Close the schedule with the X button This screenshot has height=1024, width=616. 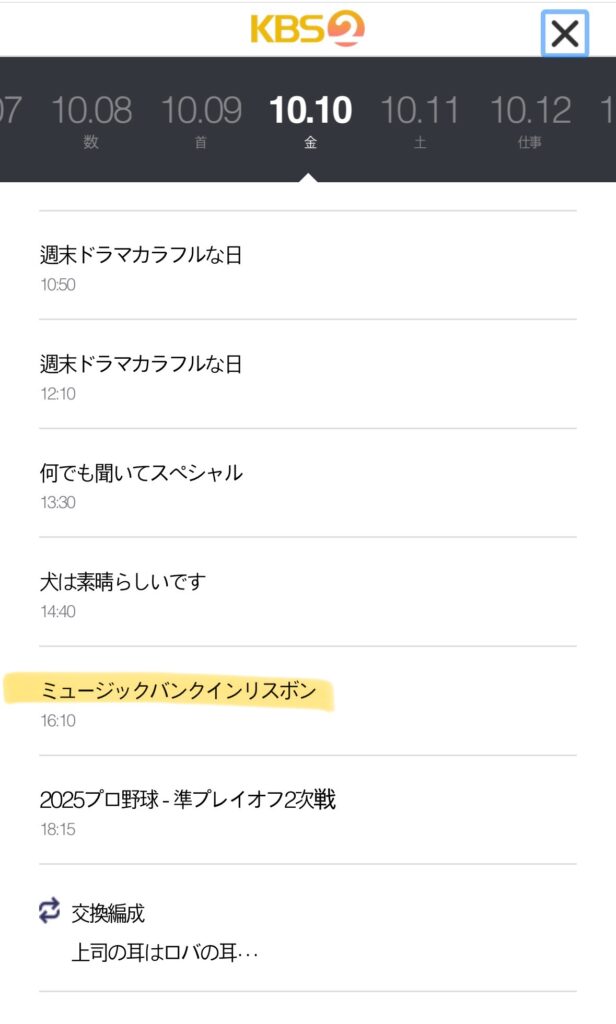565,34
